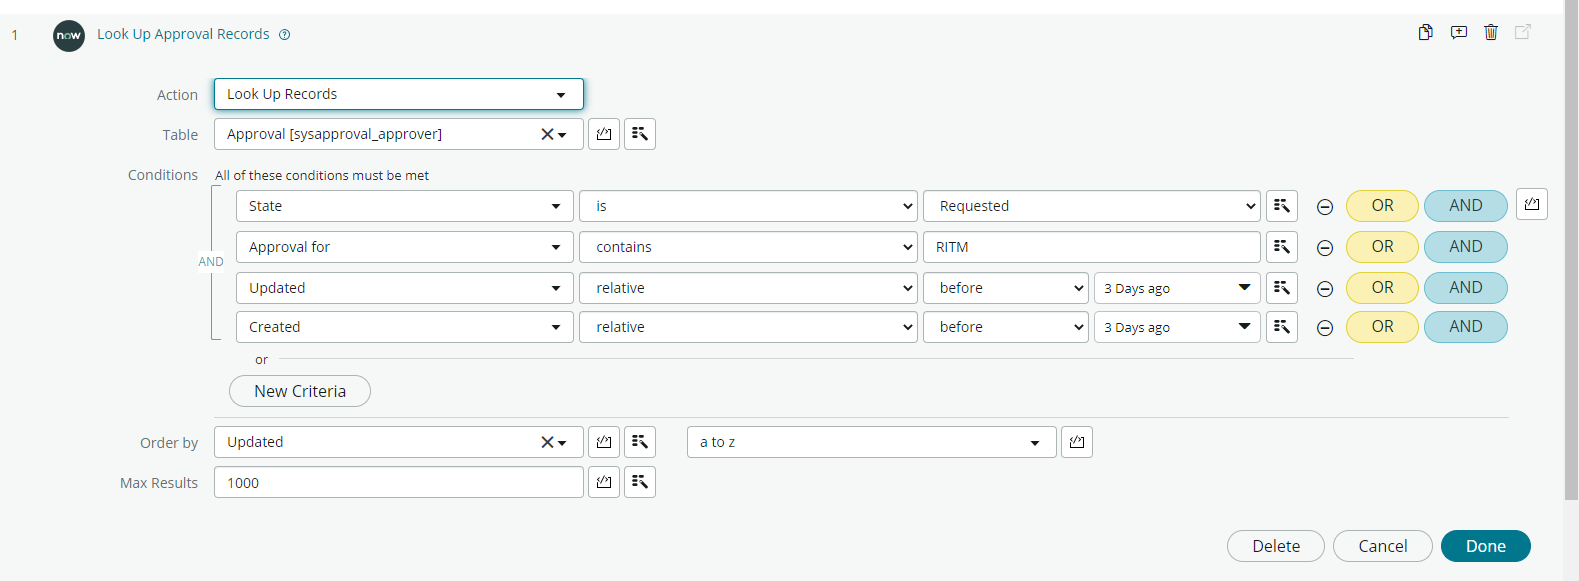Open data pill picker for Table field

tap(604, 134)
